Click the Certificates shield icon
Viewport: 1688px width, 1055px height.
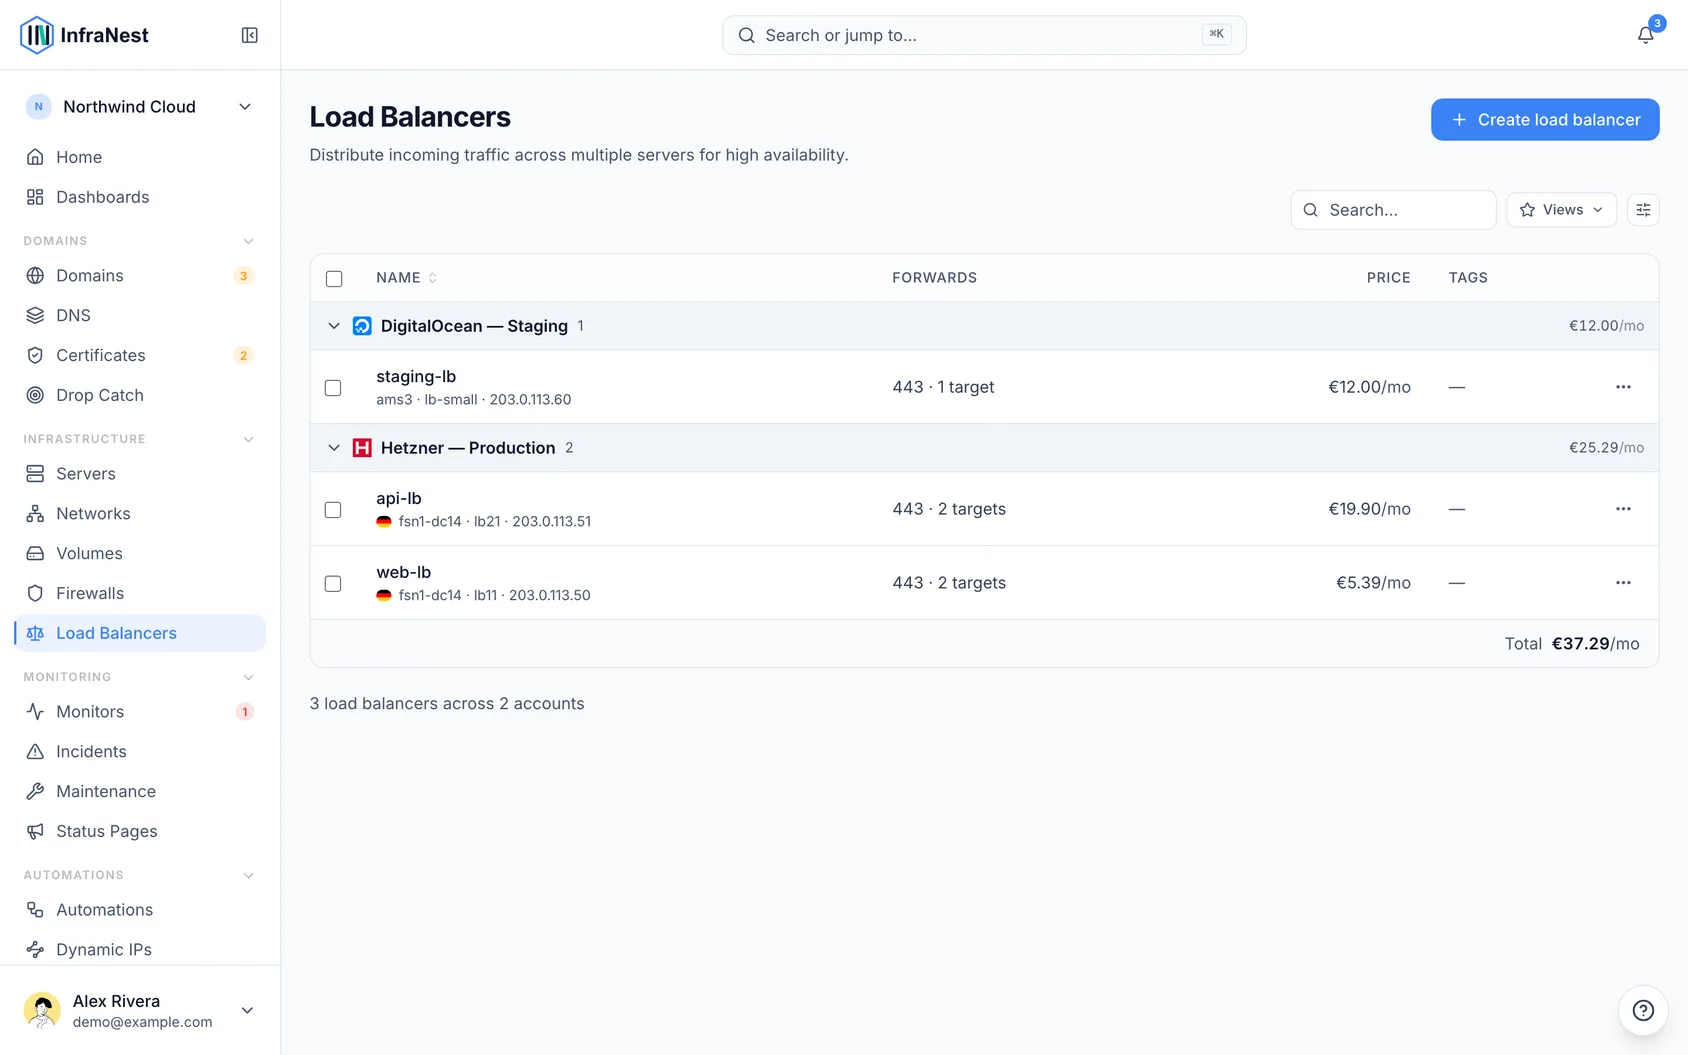(35, 355)
